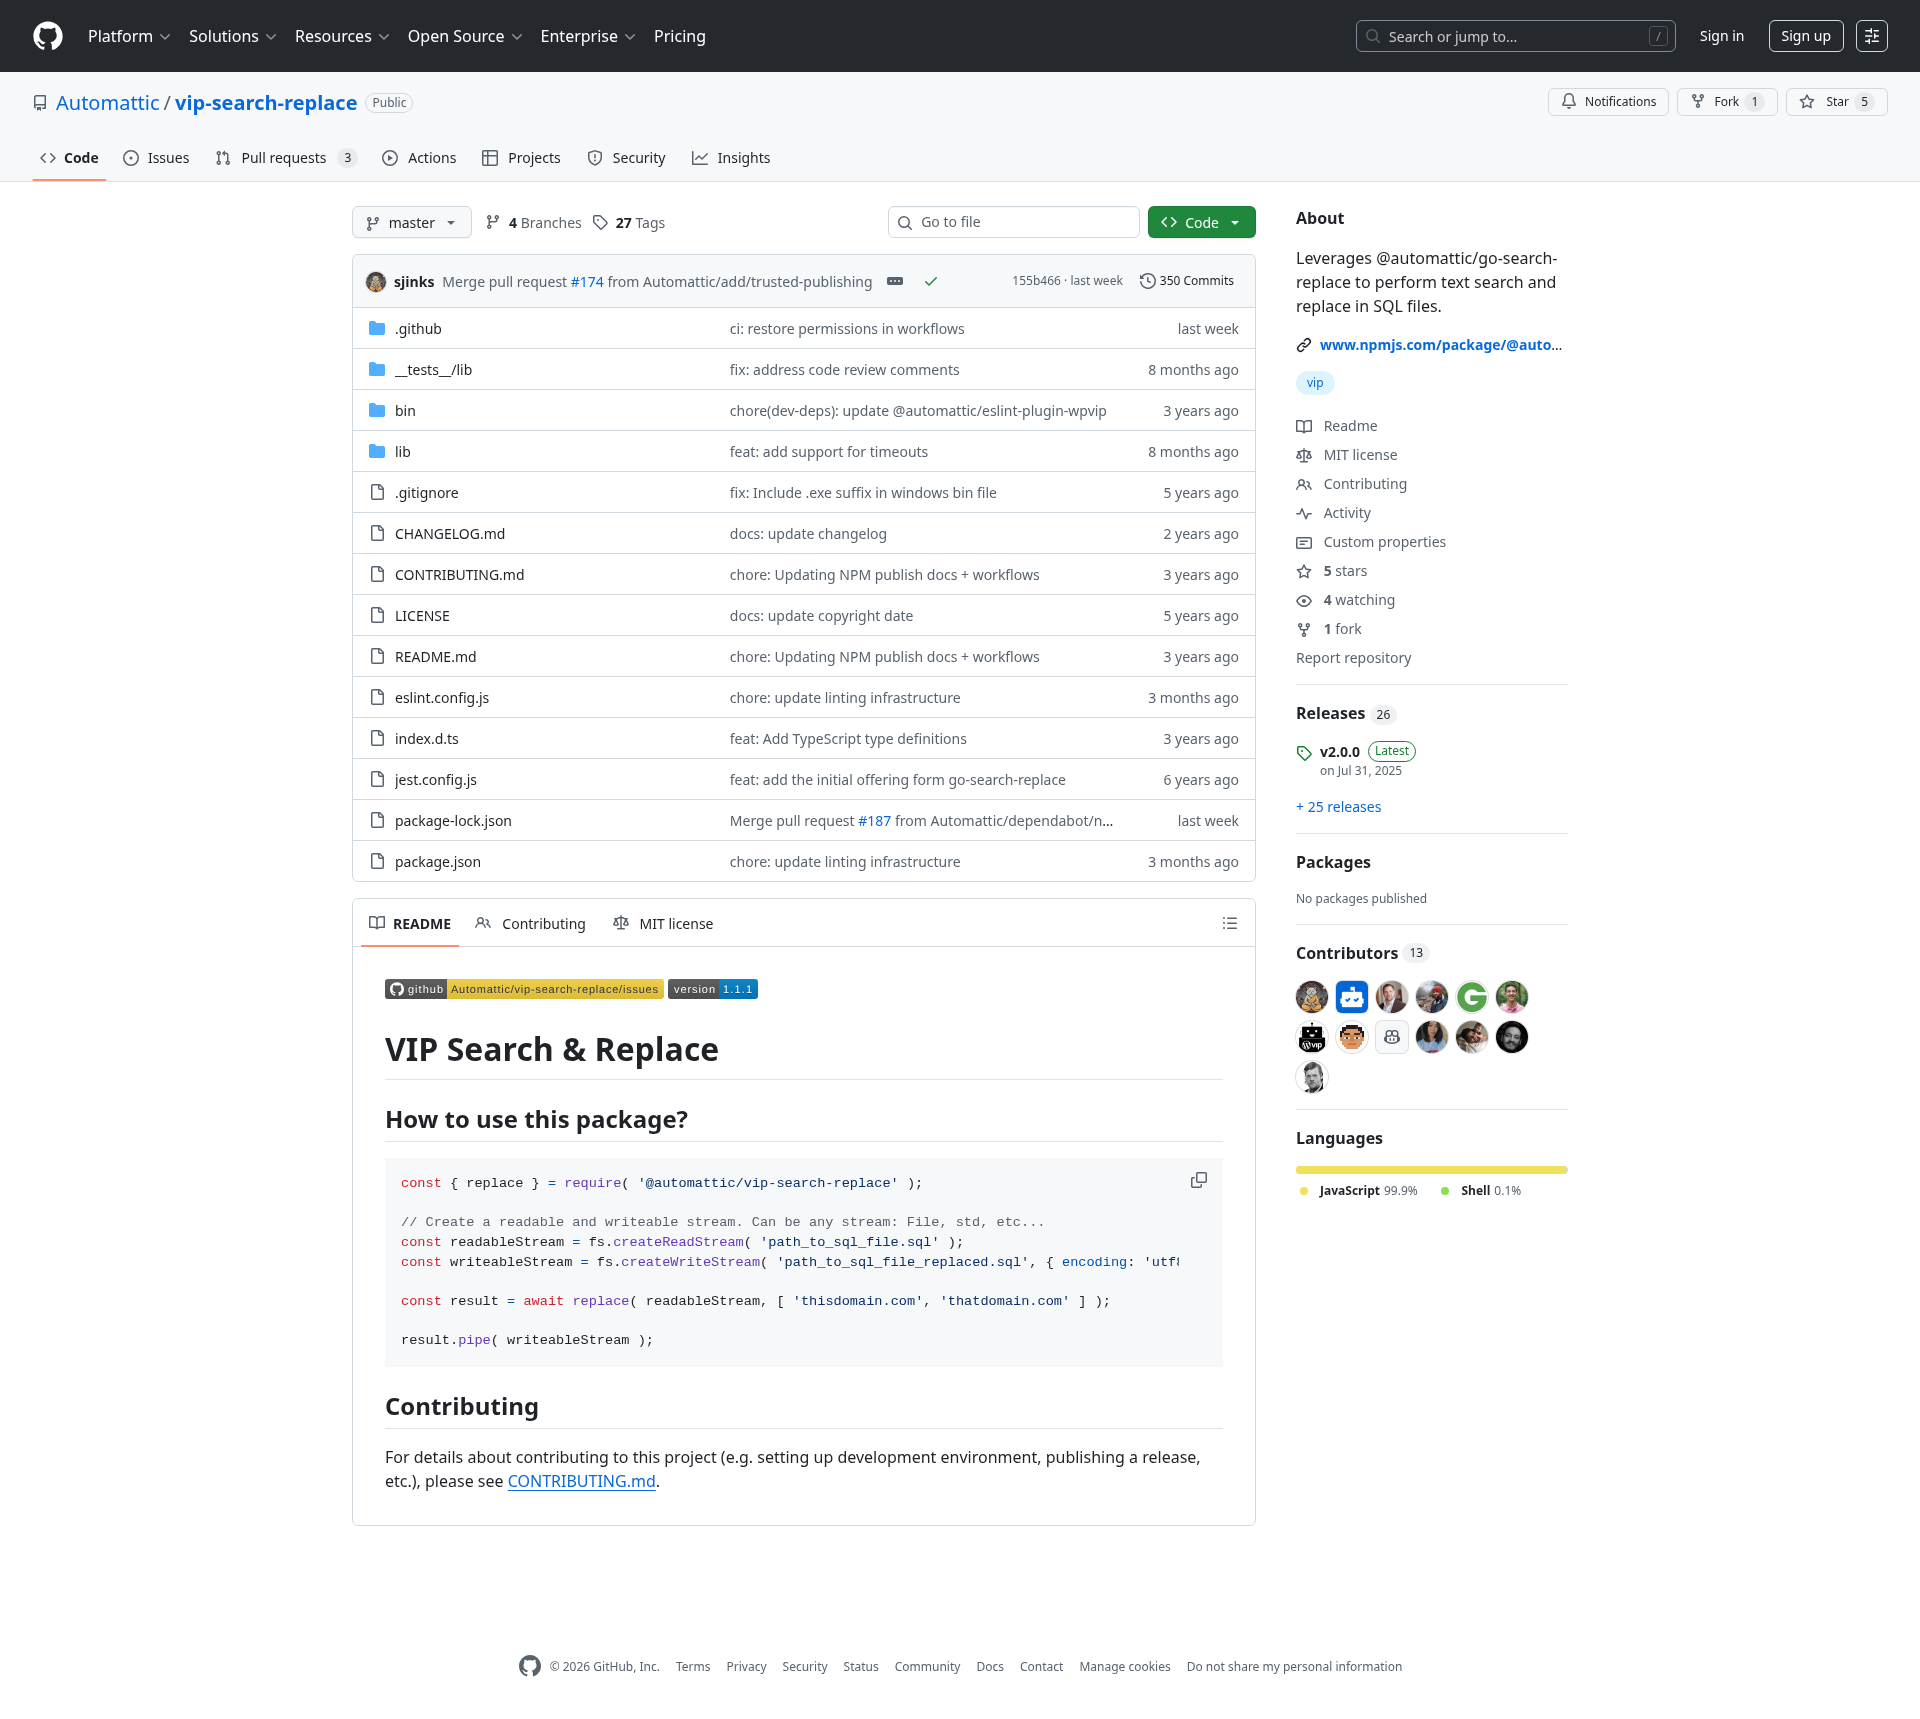This screenshot has width=1920, height=1719.
Task: Click the history clock icon for commits
Action: (x=1148, y=281)
